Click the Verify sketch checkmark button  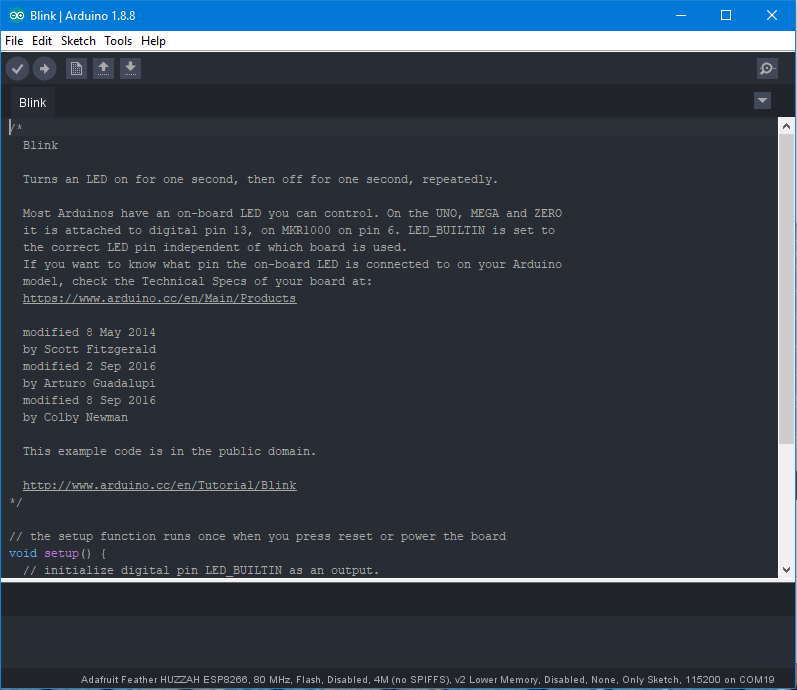pos(17,69)
